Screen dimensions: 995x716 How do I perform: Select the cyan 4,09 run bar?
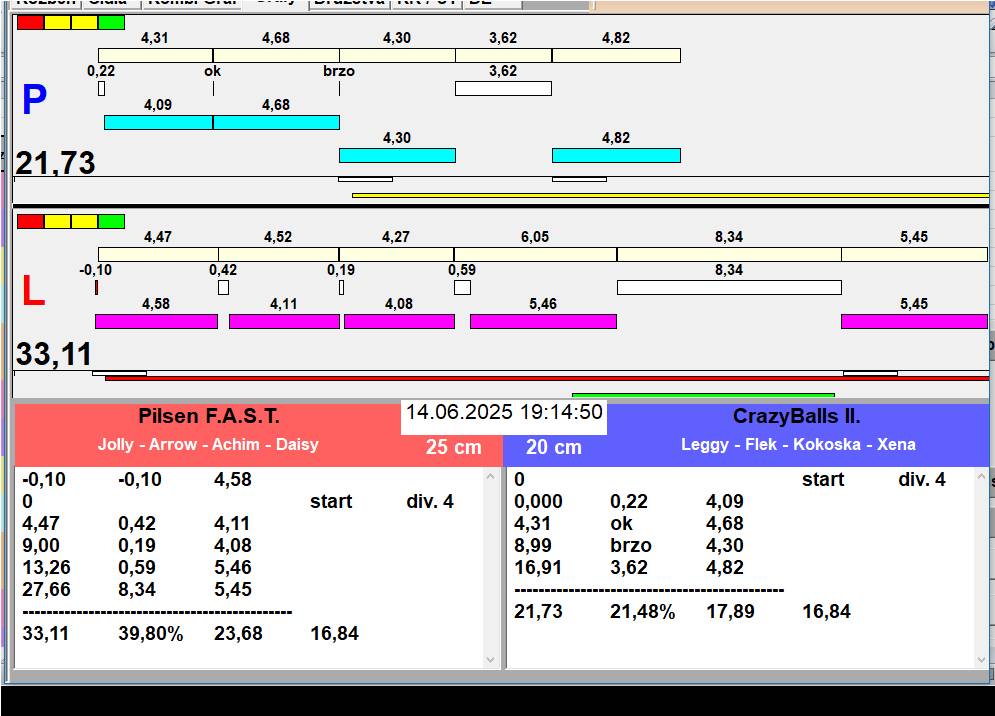(158, 122)
